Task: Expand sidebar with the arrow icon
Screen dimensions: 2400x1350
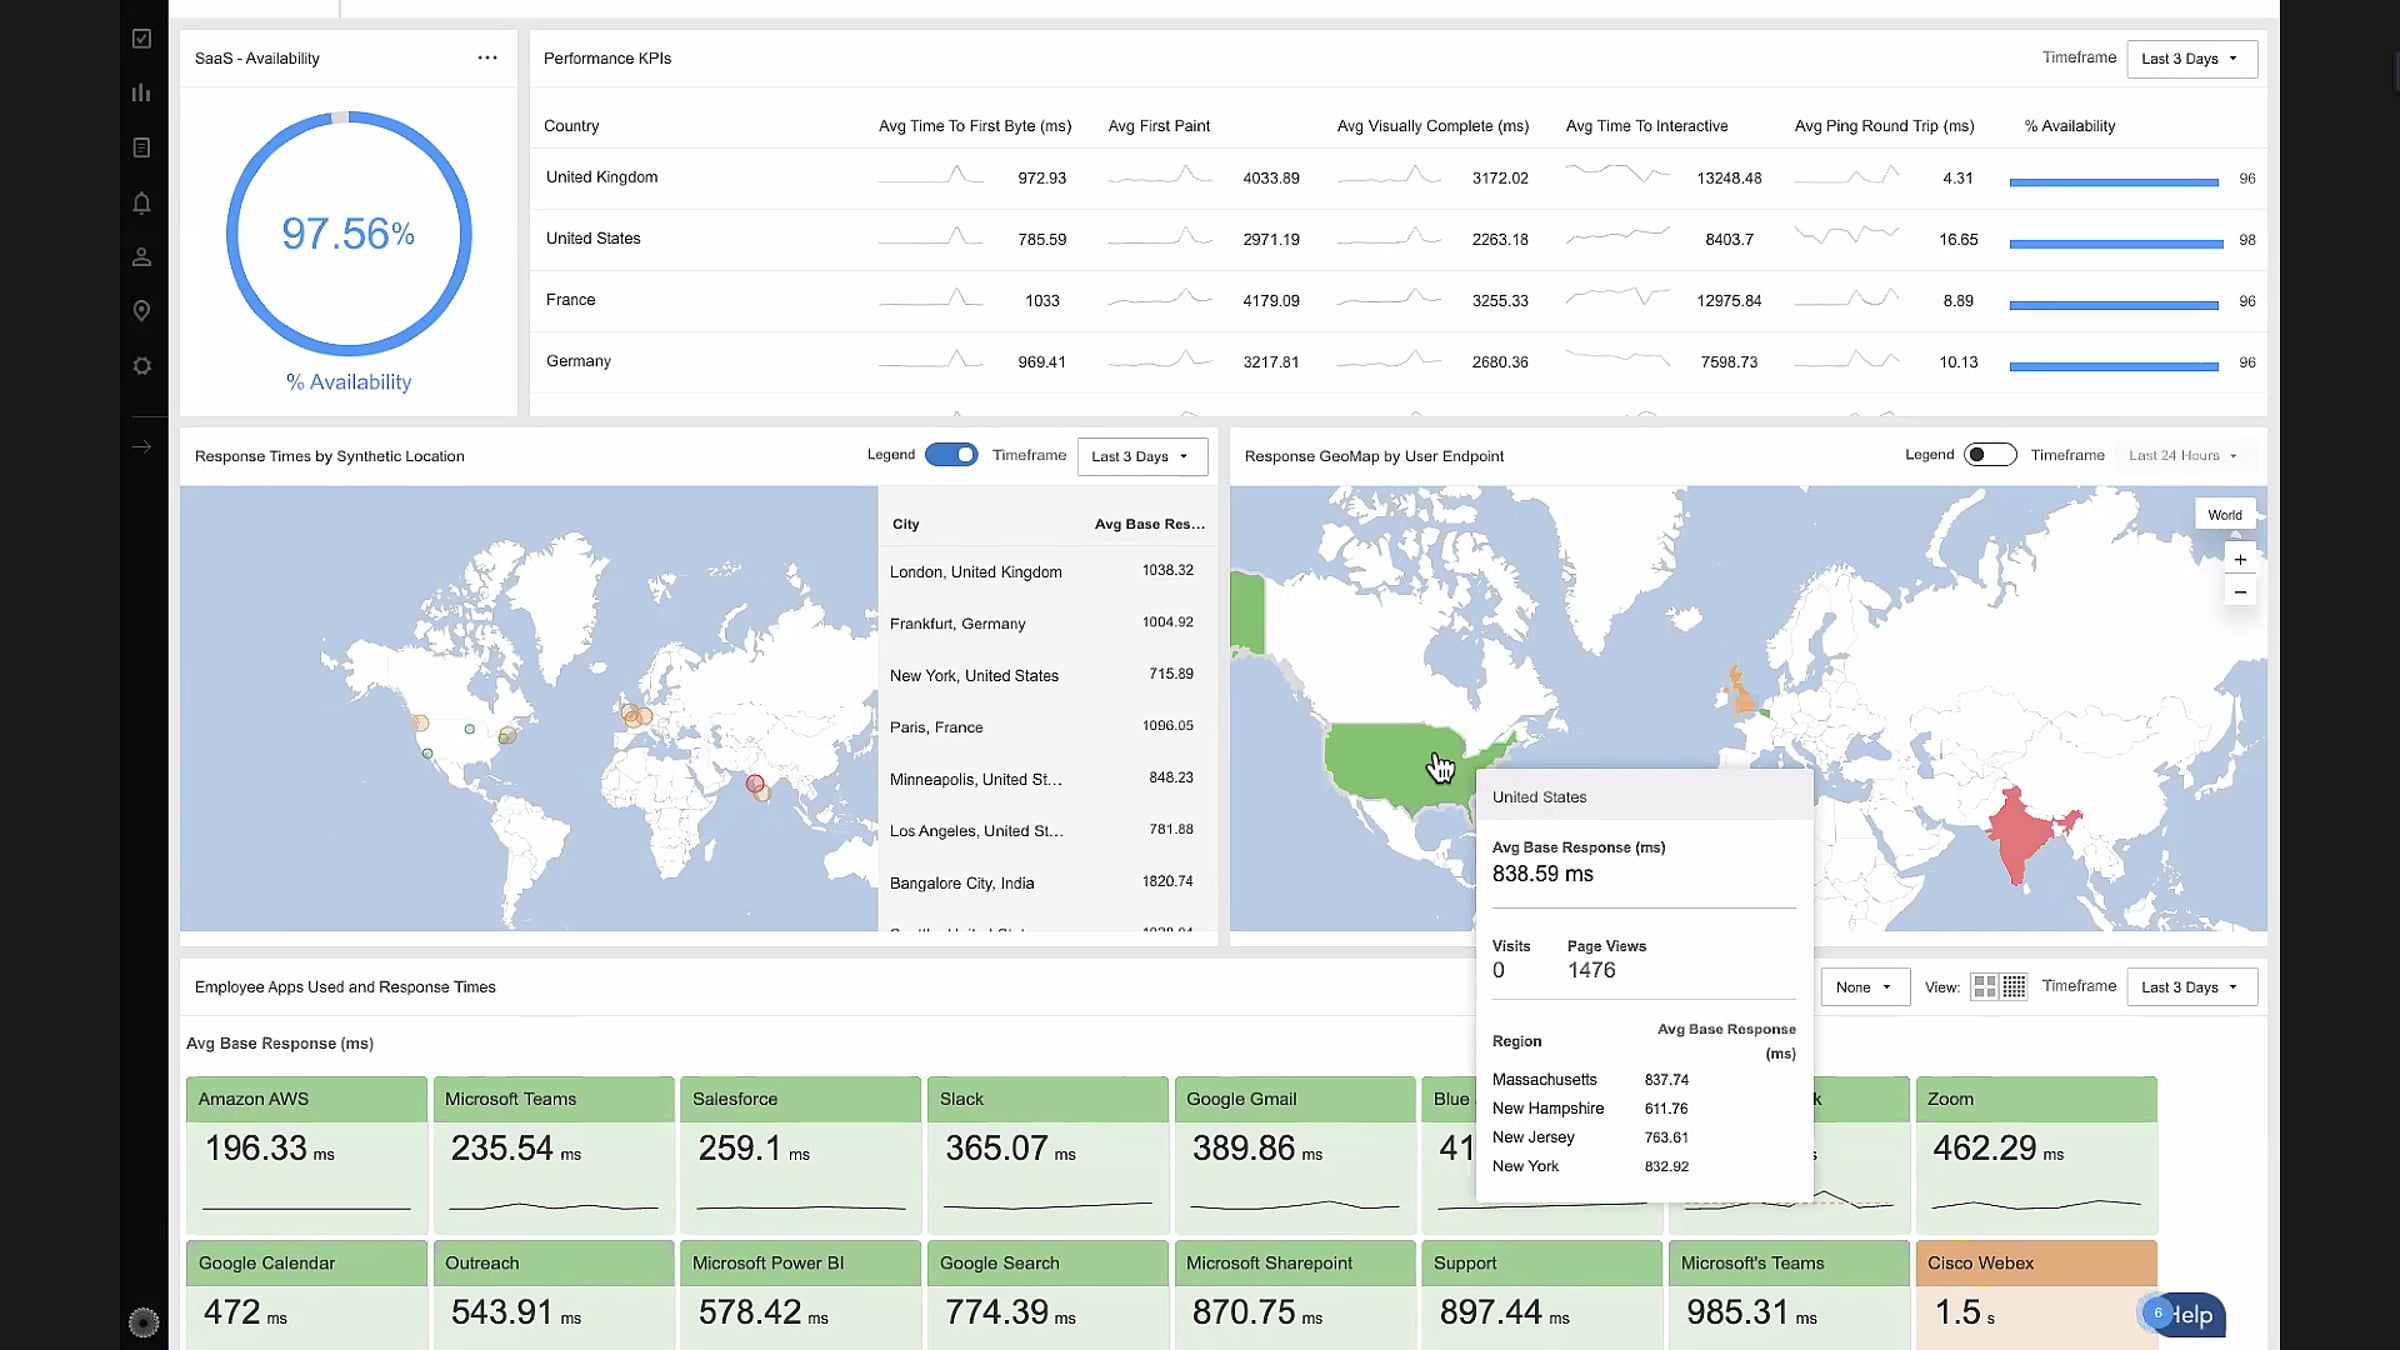Action: click(x=142, y=447)
